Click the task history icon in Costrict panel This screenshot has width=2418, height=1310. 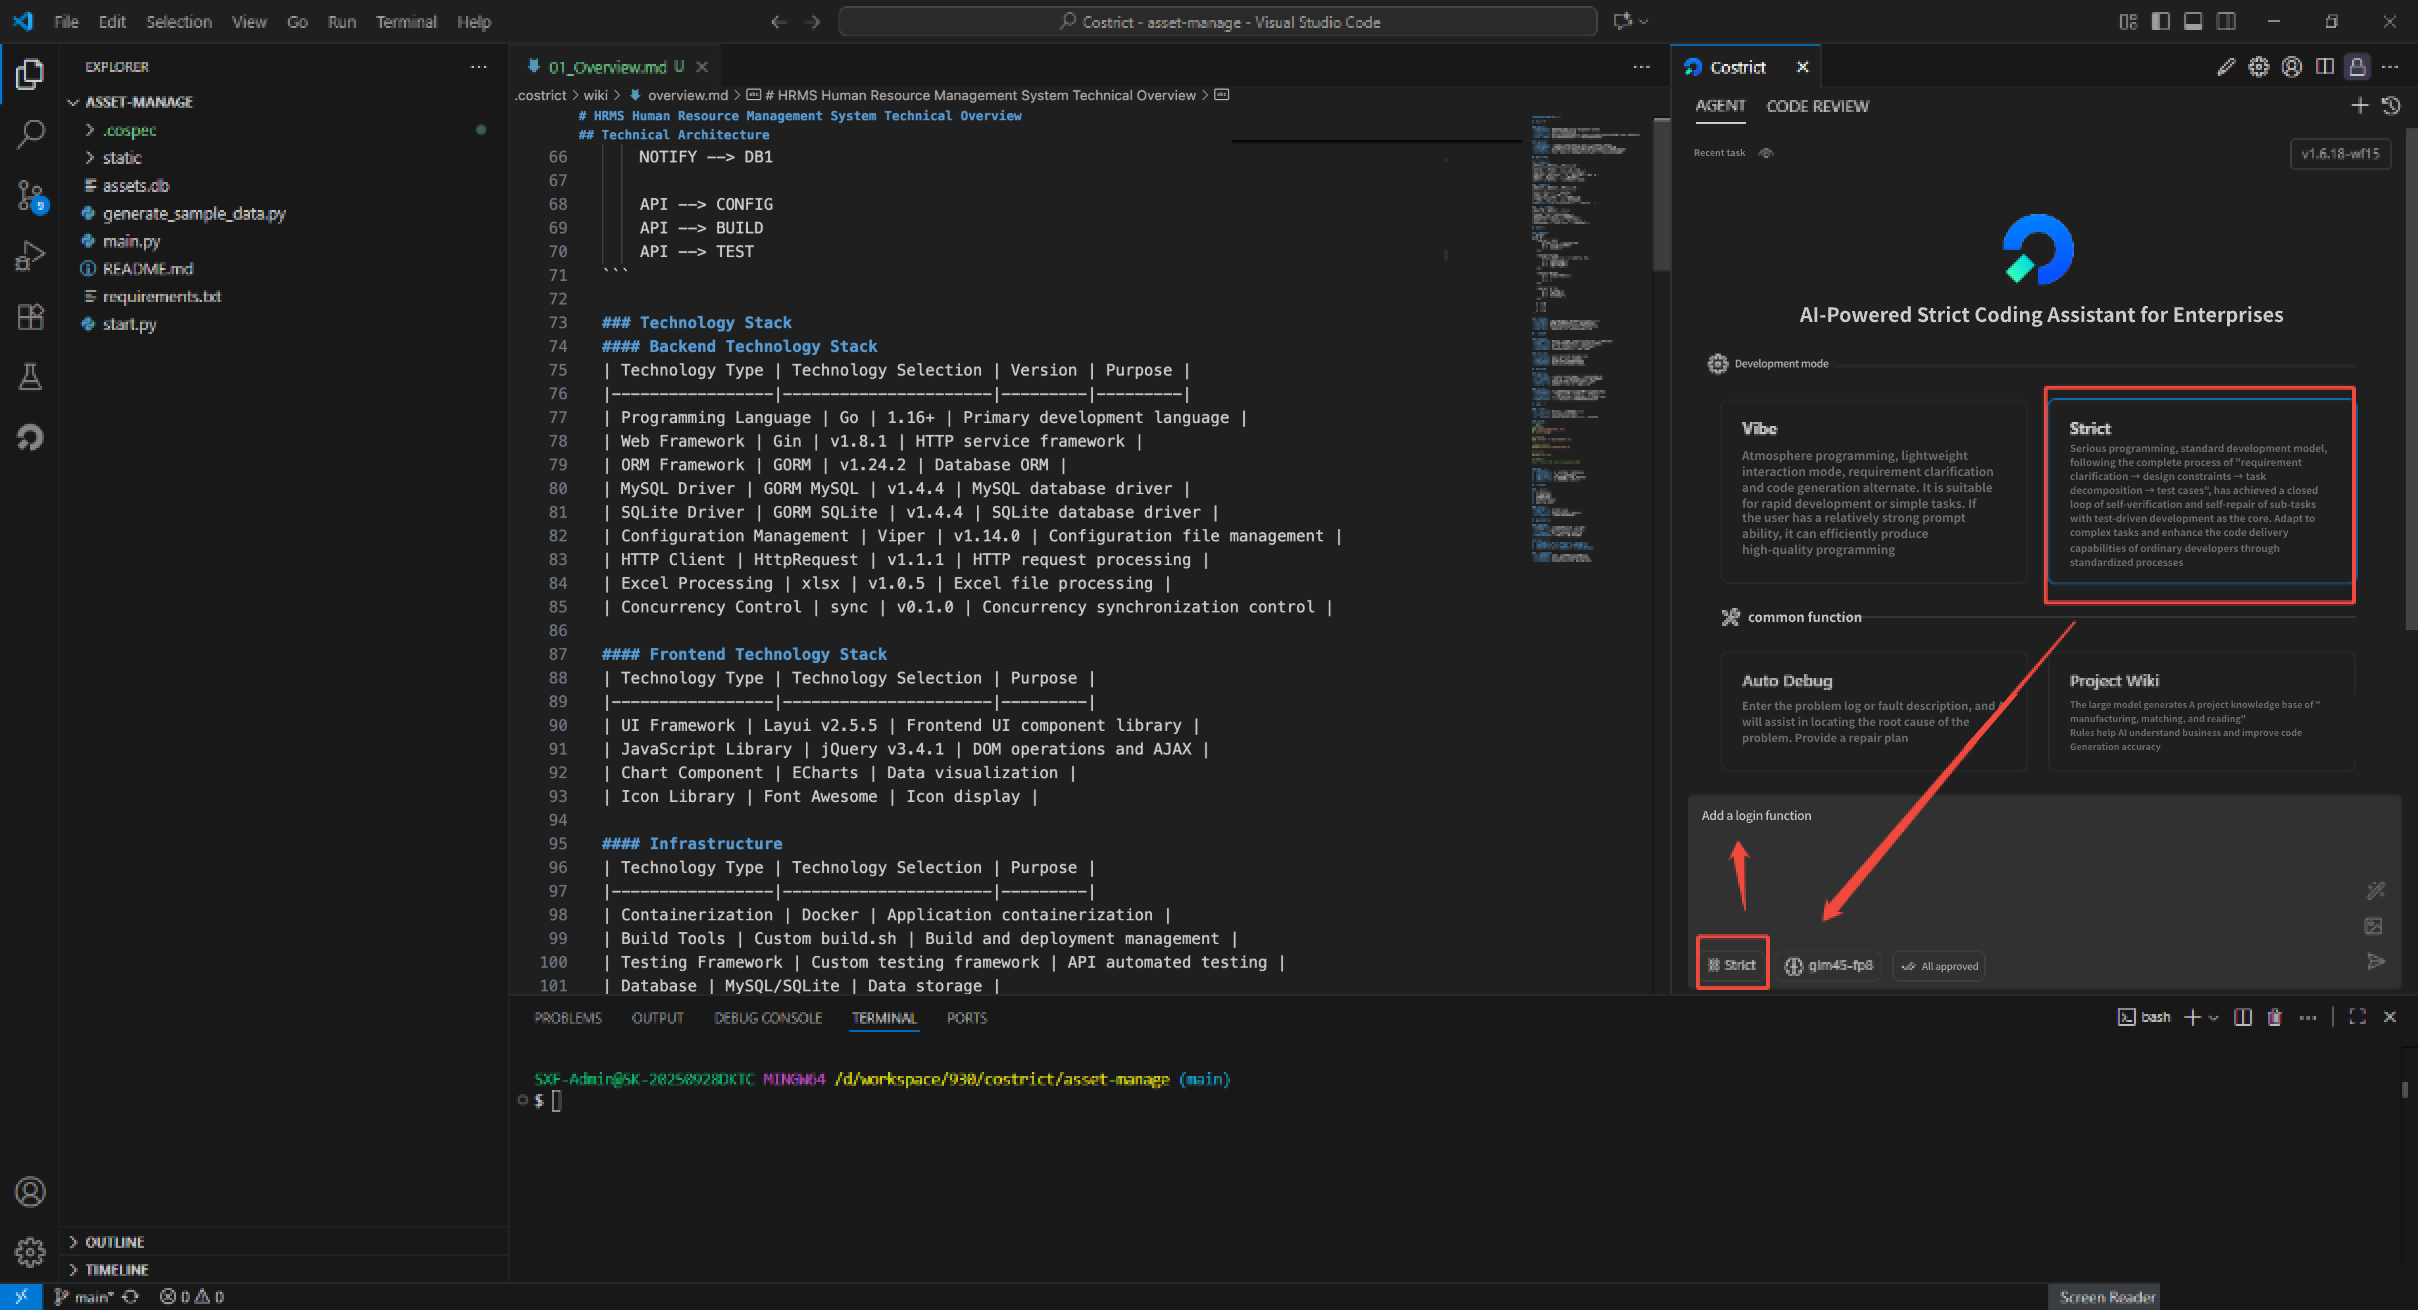point(2391,106)
